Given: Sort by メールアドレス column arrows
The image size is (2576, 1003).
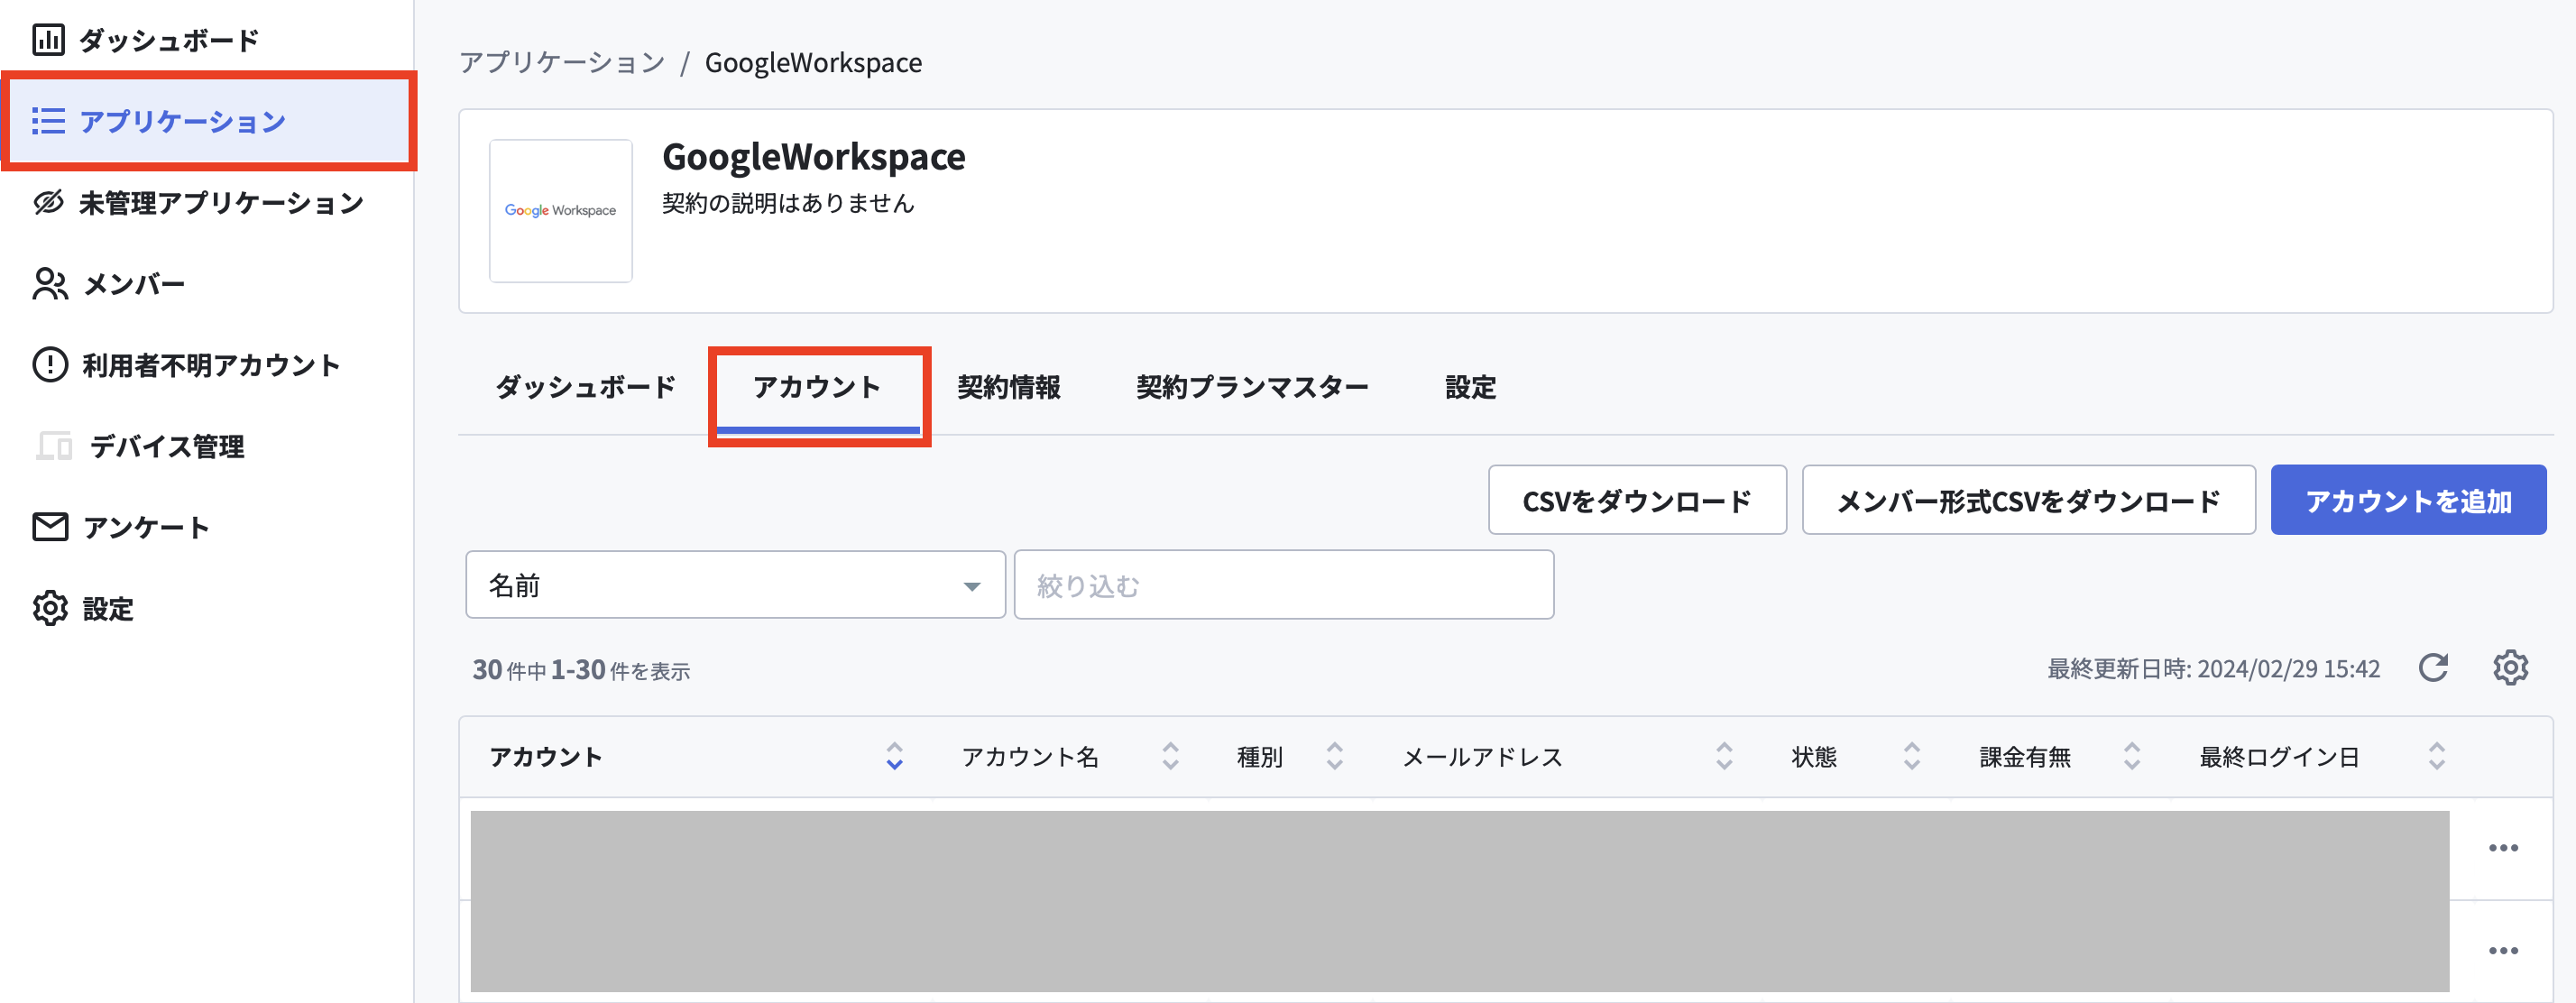Looking at the screenshot, I should (x=1724, y=756).
